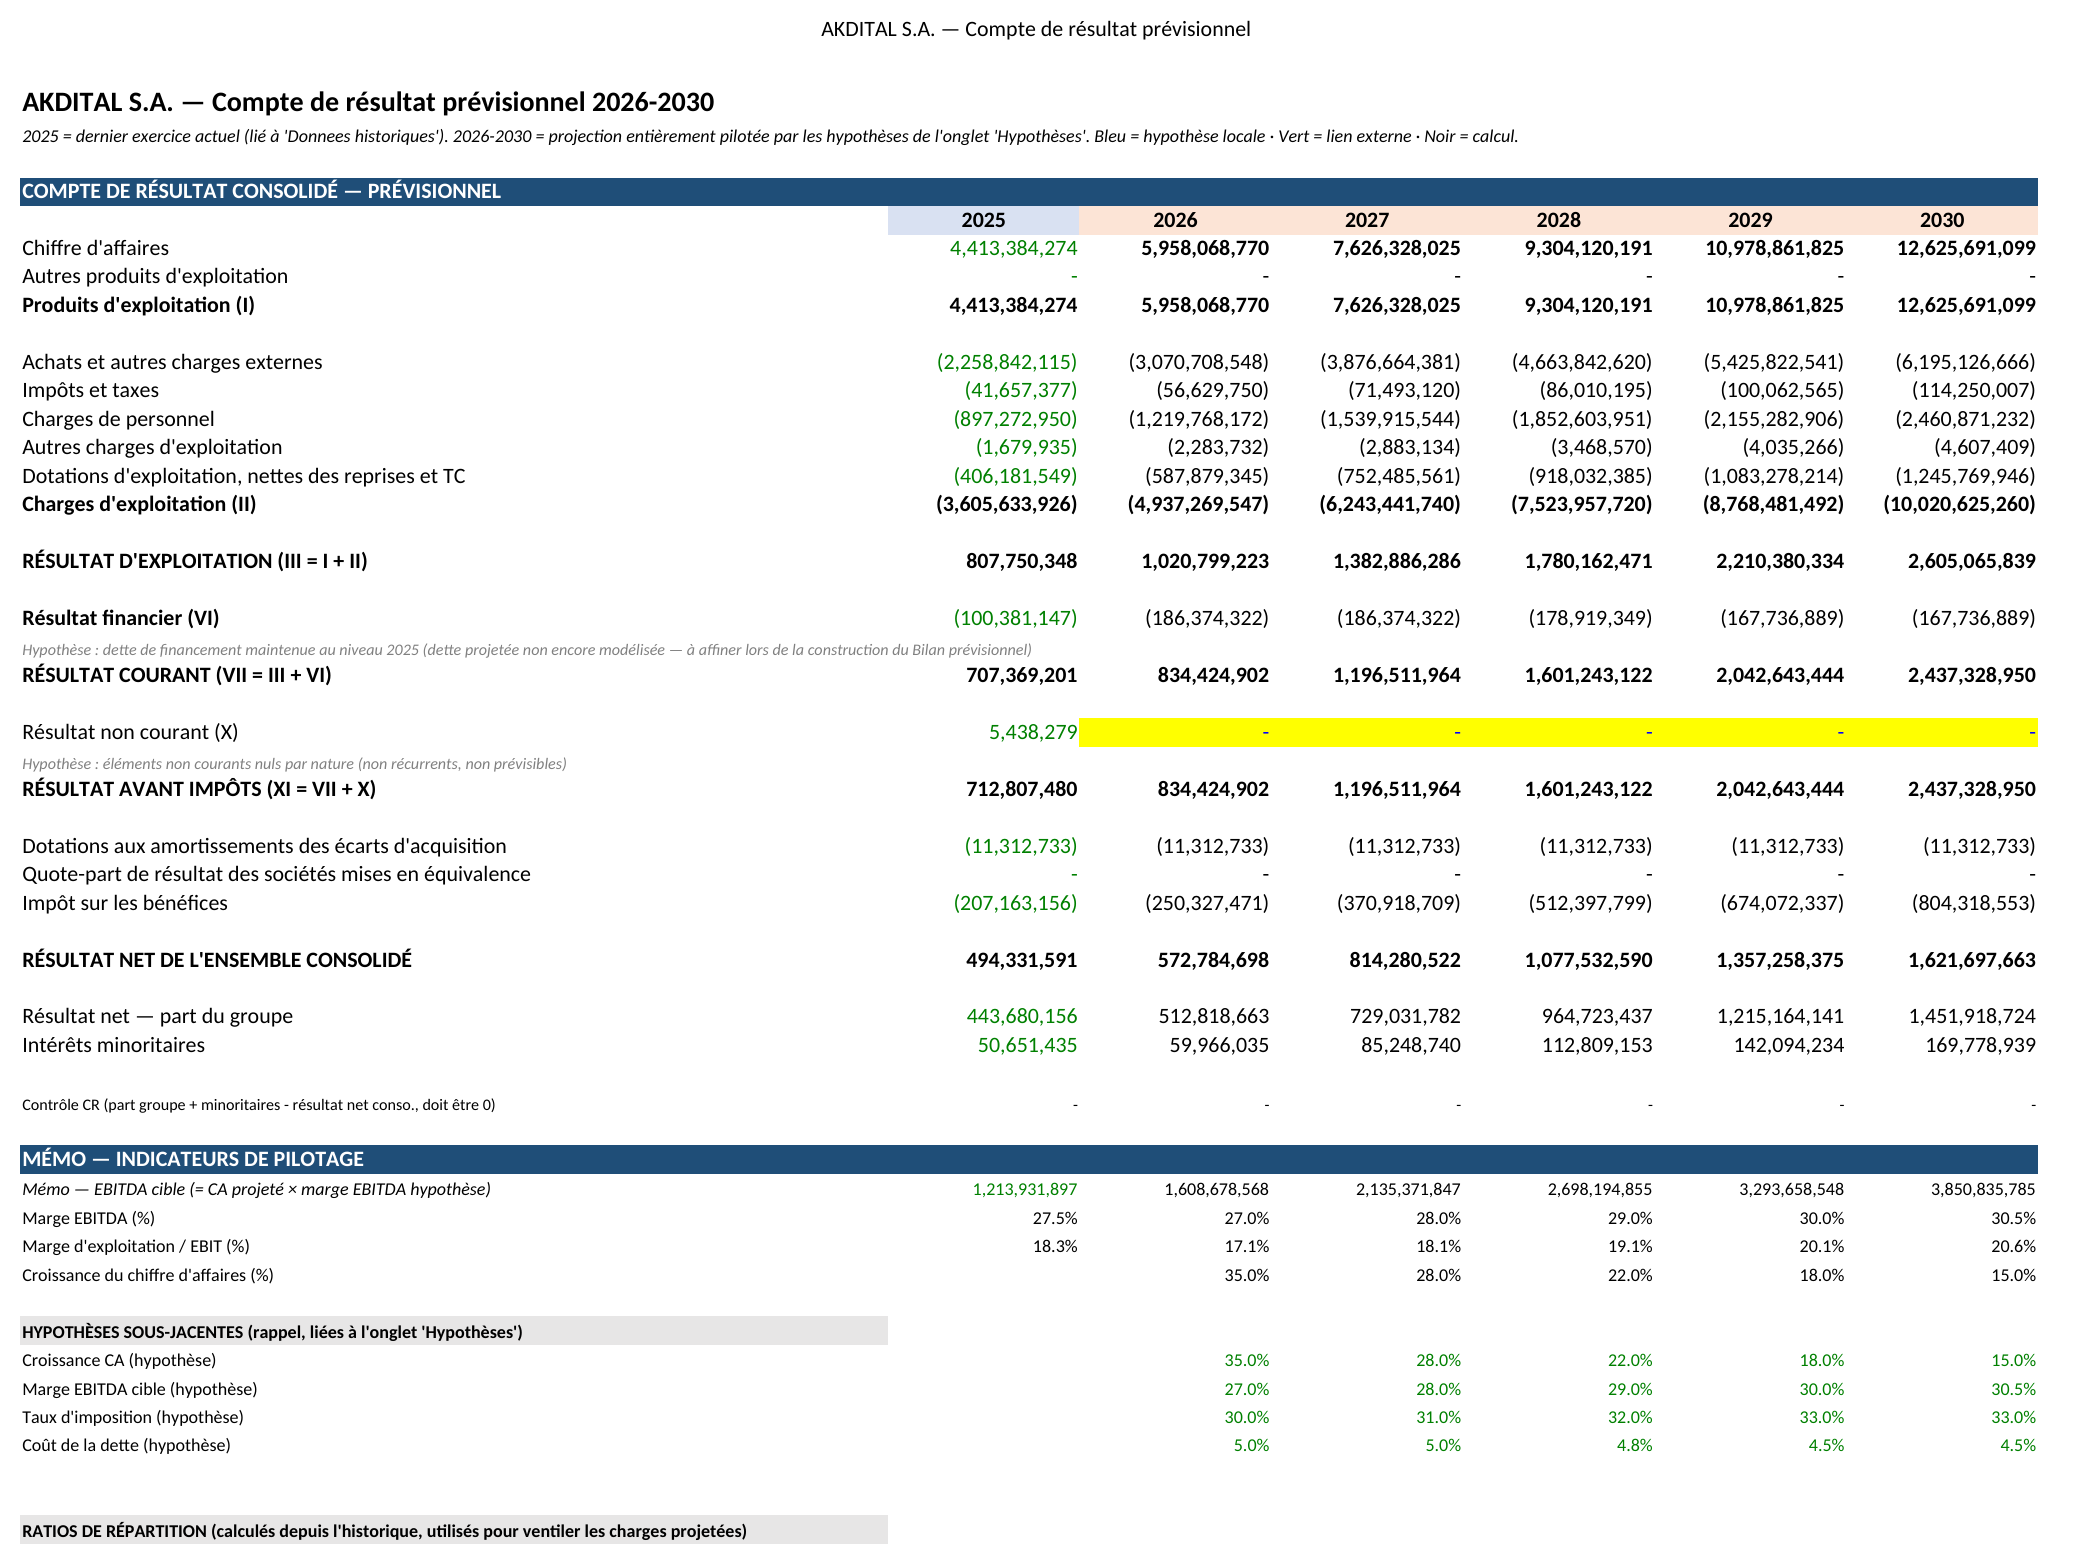Select the 'Autres produits d'exploitation' row label
The image size is (2073, 1563).
155,276
